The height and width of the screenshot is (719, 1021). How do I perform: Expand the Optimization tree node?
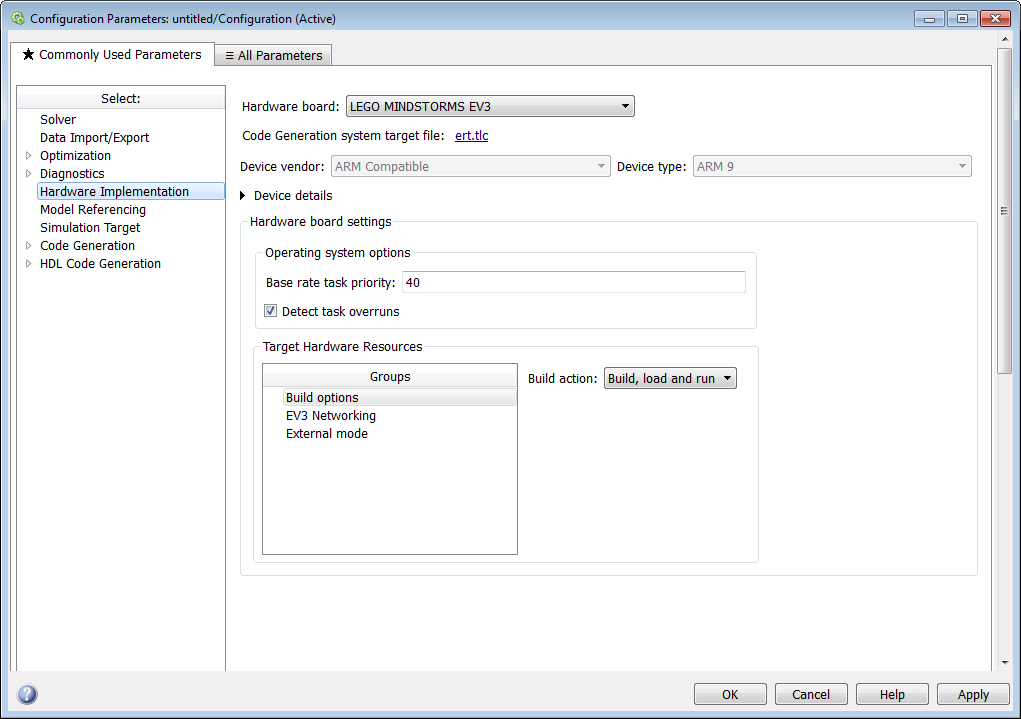[28, 156]
